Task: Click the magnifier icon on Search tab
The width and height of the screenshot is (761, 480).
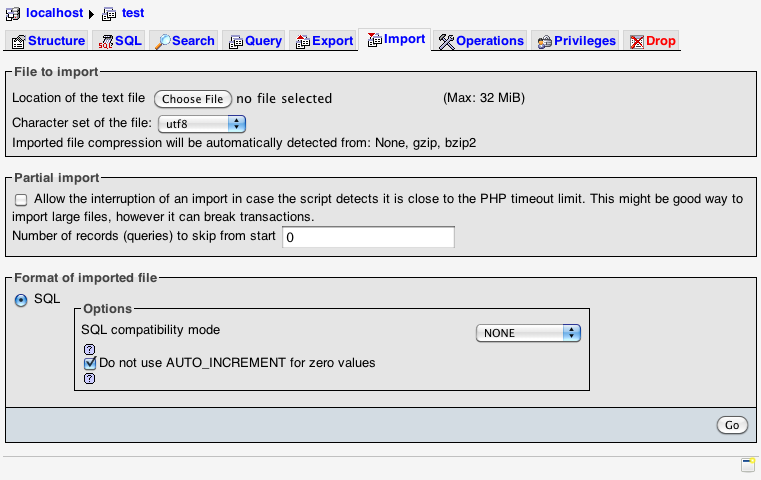Action: (x=163, y=41)
